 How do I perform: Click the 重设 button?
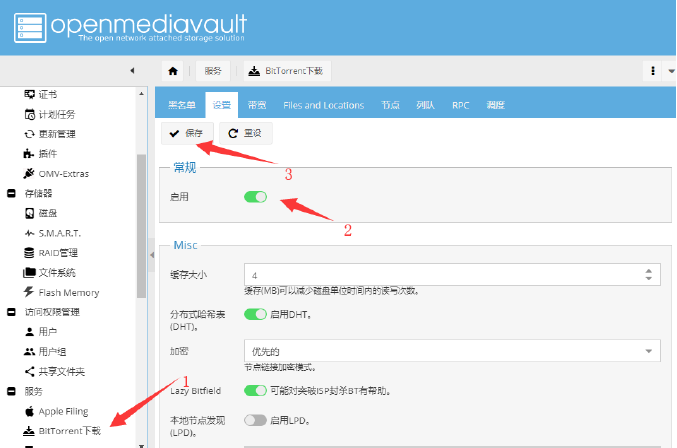click(x=245, y=133)
